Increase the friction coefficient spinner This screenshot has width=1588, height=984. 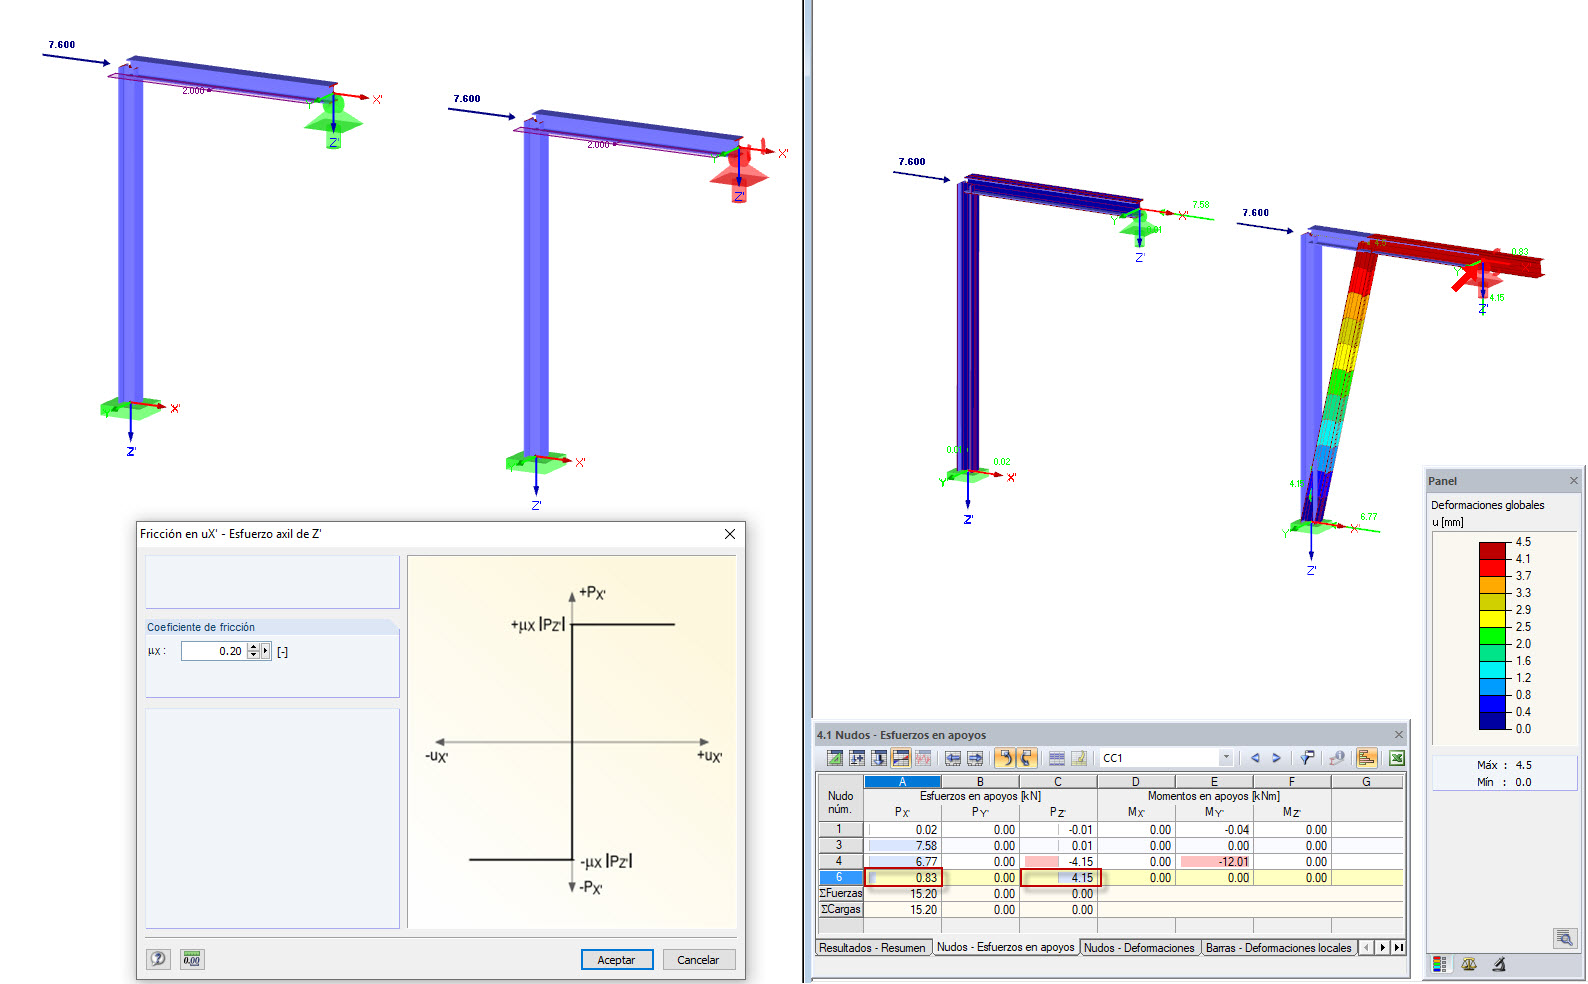(x=253, y=647)
